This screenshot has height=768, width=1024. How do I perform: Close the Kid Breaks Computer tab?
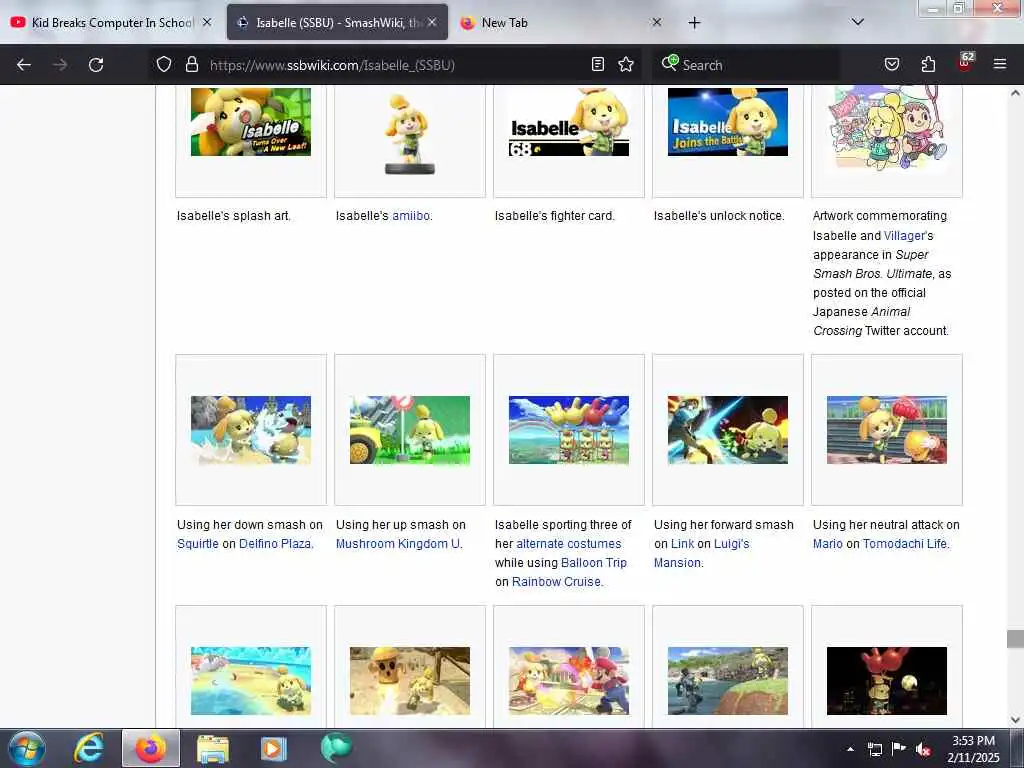click(207, 22)
